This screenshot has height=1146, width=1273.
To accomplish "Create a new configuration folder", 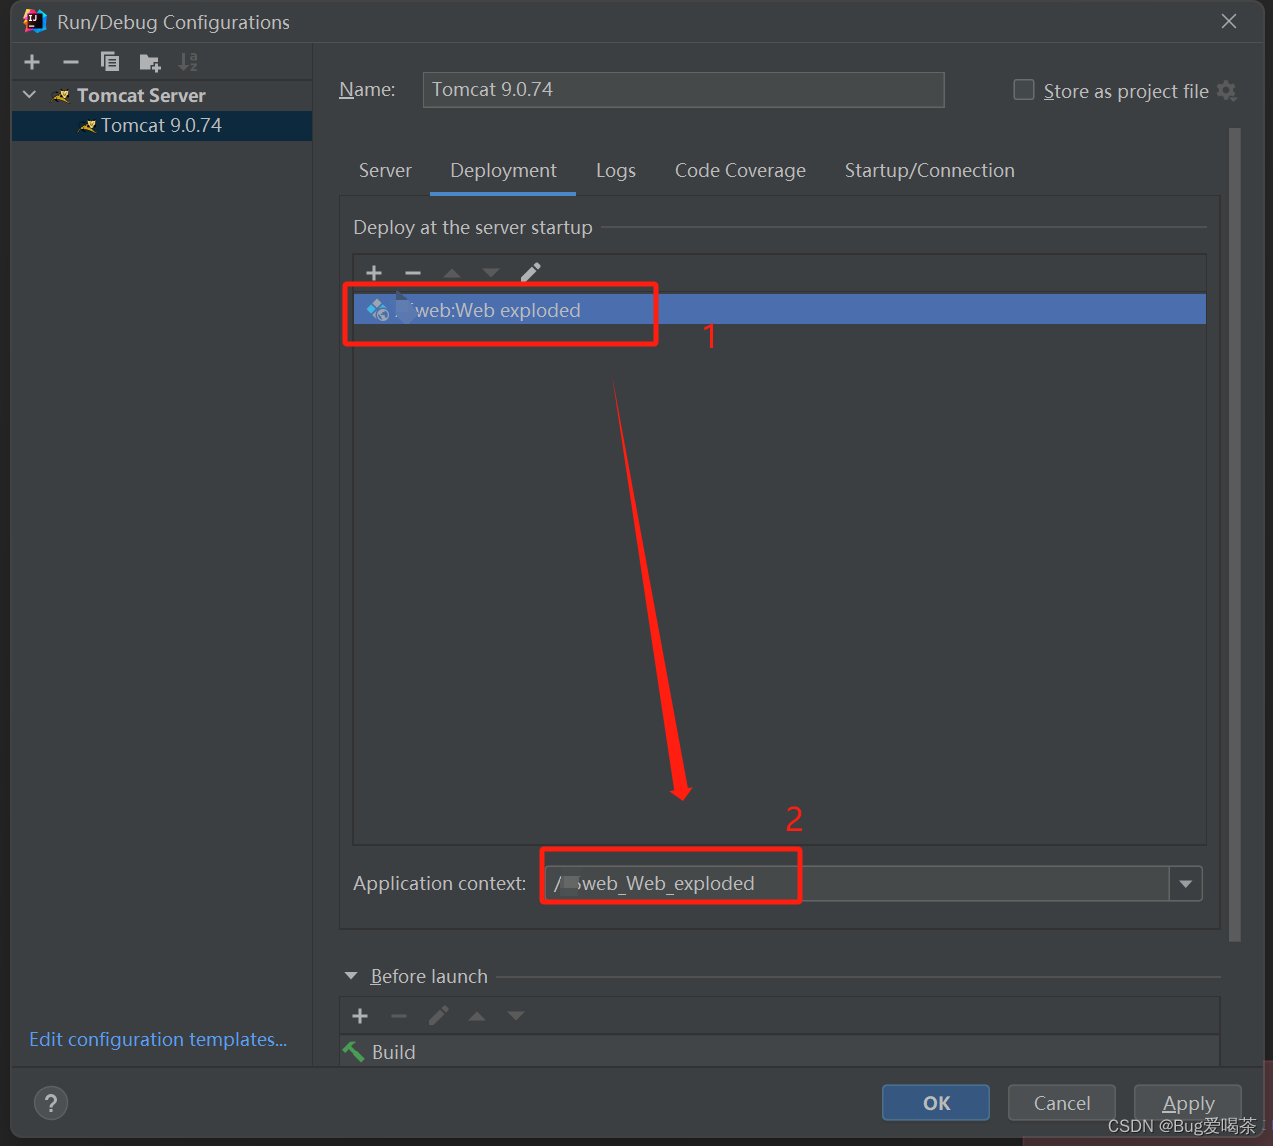I will click(150, 63).
